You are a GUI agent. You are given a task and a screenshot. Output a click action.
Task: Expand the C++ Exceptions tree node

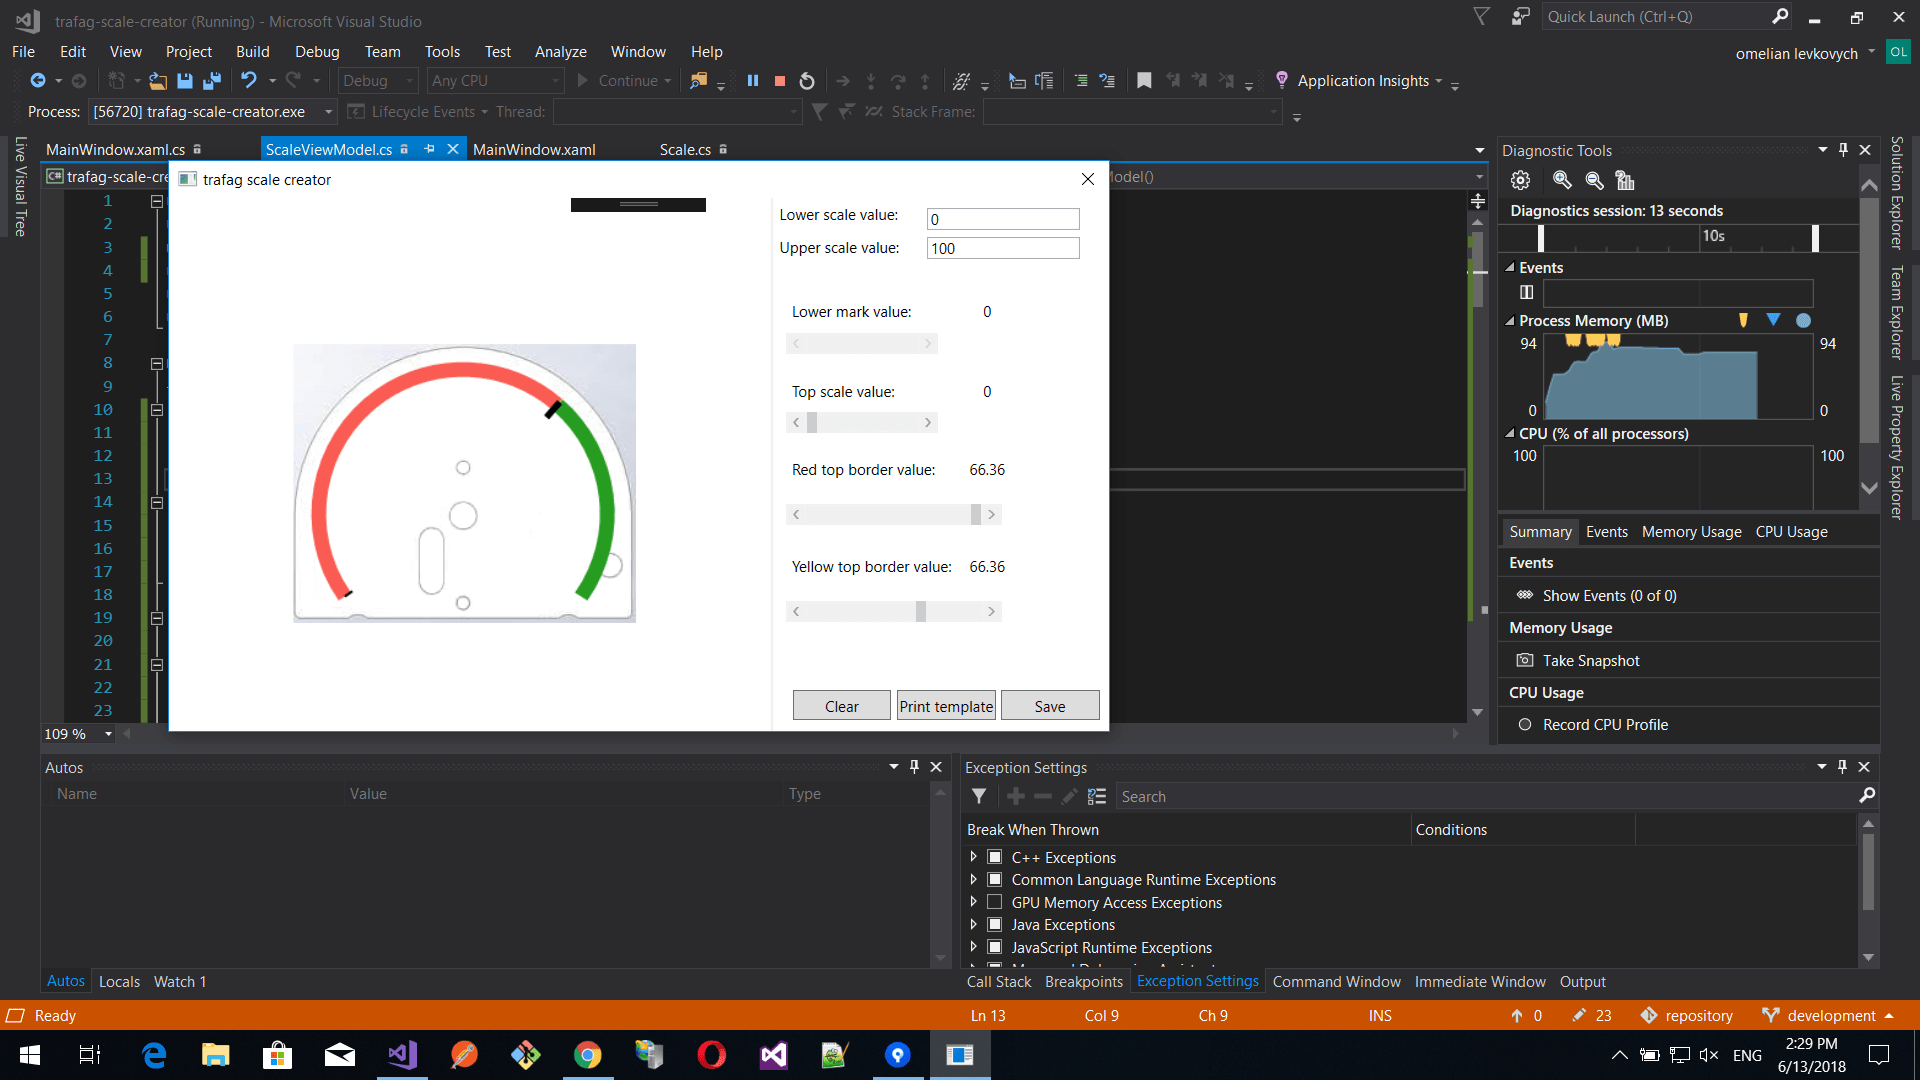(973, 857)
